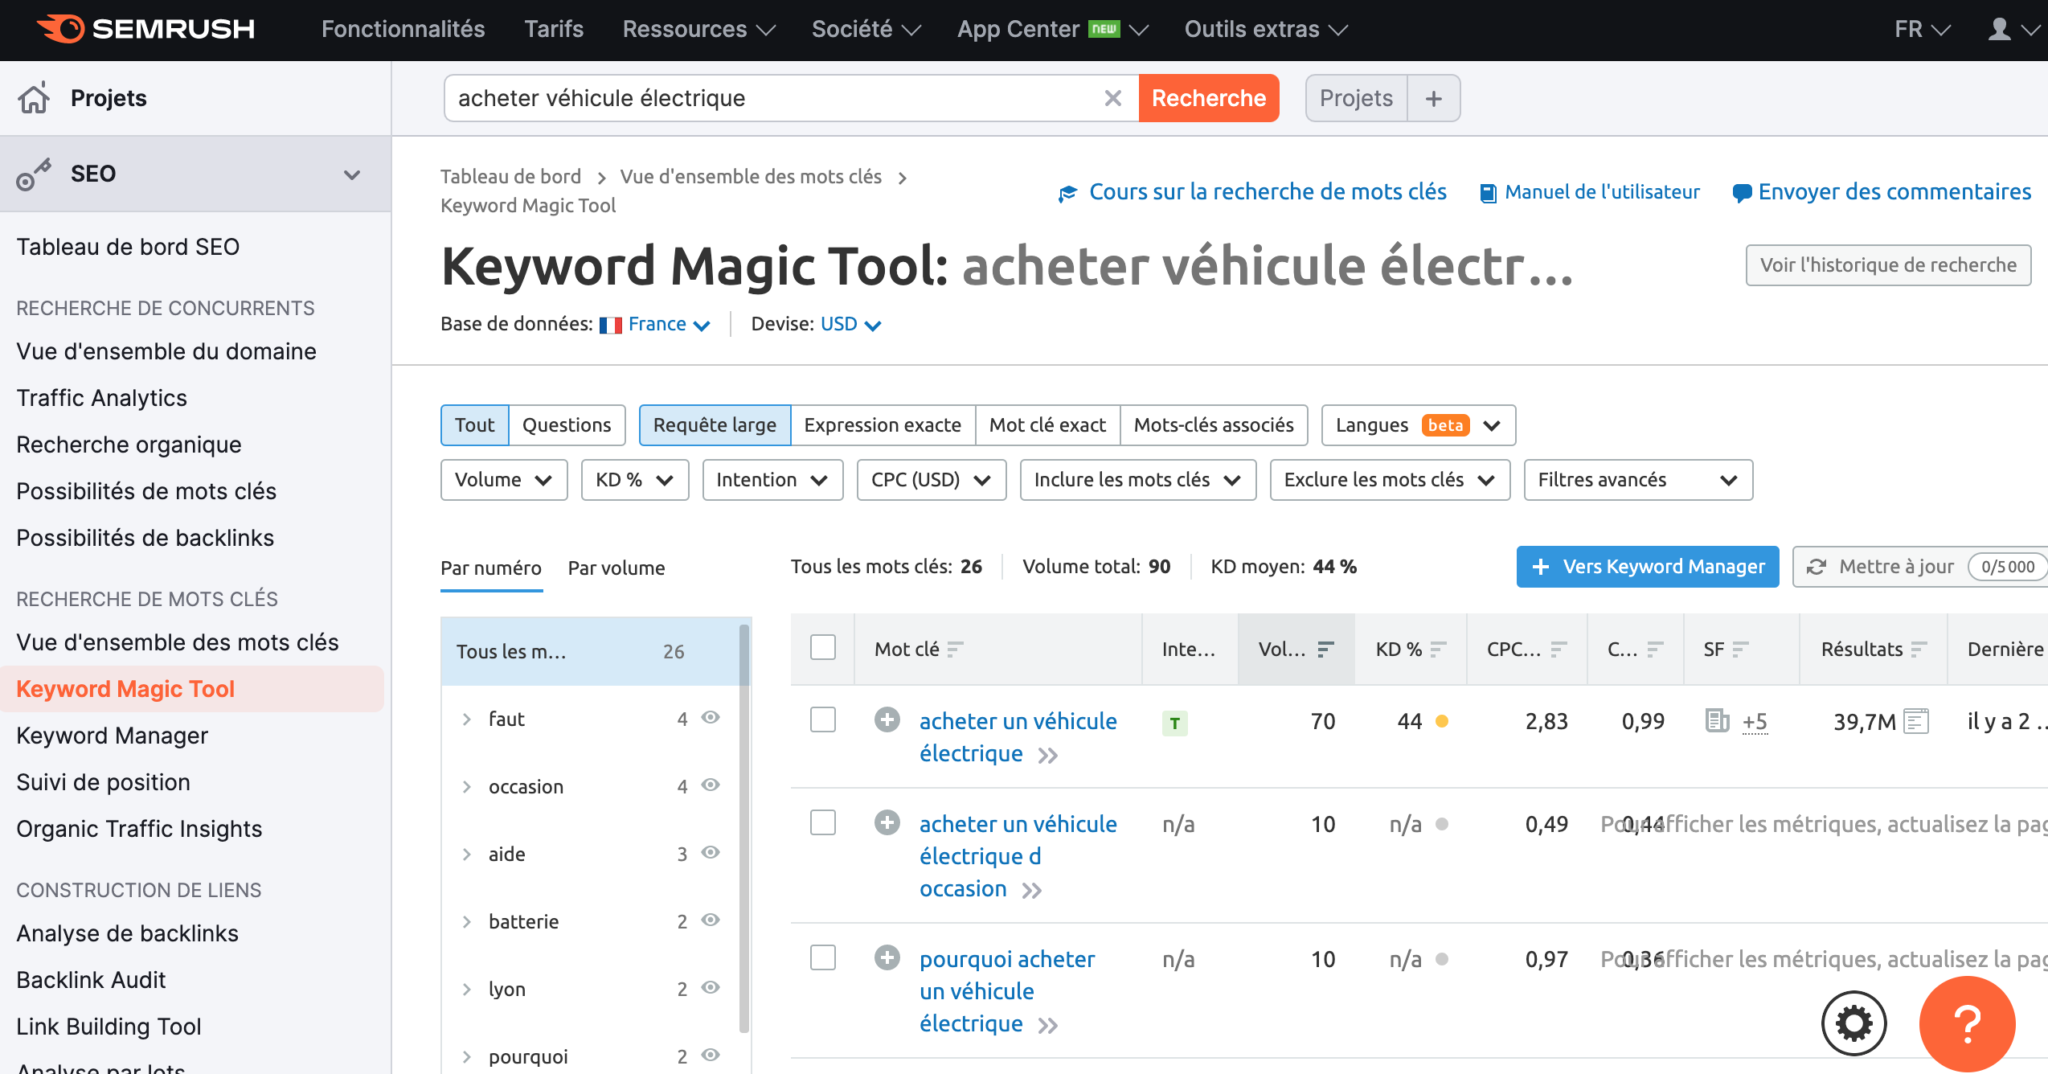The image size is (2048, 1074).
Task: Open the Ressources menu
Action: point(699,29)
